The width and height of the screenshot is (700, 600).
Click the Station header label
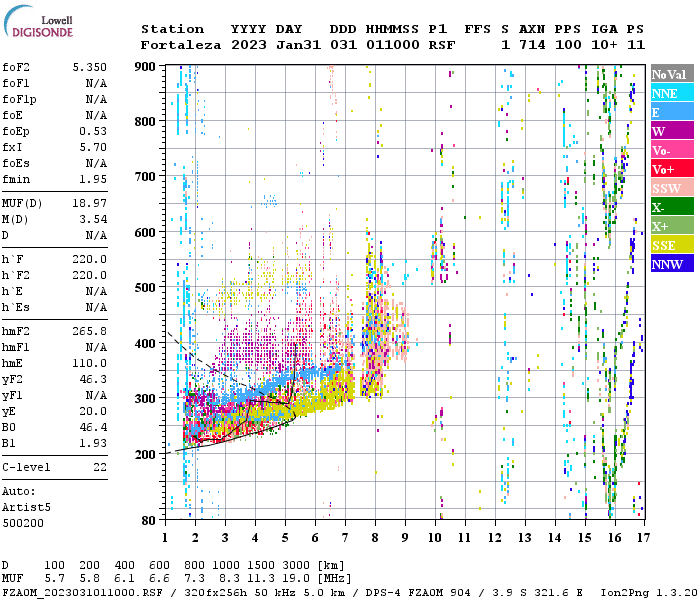[x=172, y=29]
